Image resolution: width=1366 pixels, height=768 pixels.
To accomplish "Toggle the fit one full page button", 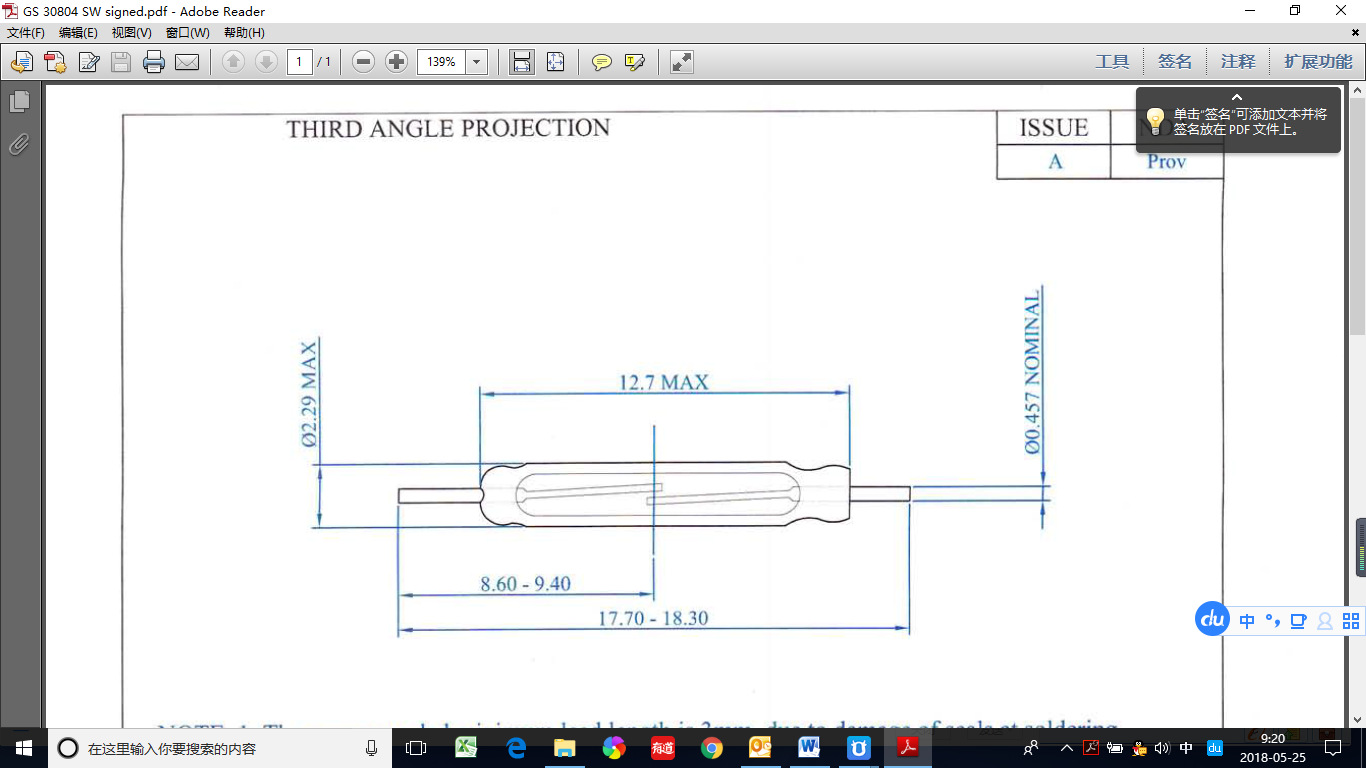I will [x=555, y=62].
